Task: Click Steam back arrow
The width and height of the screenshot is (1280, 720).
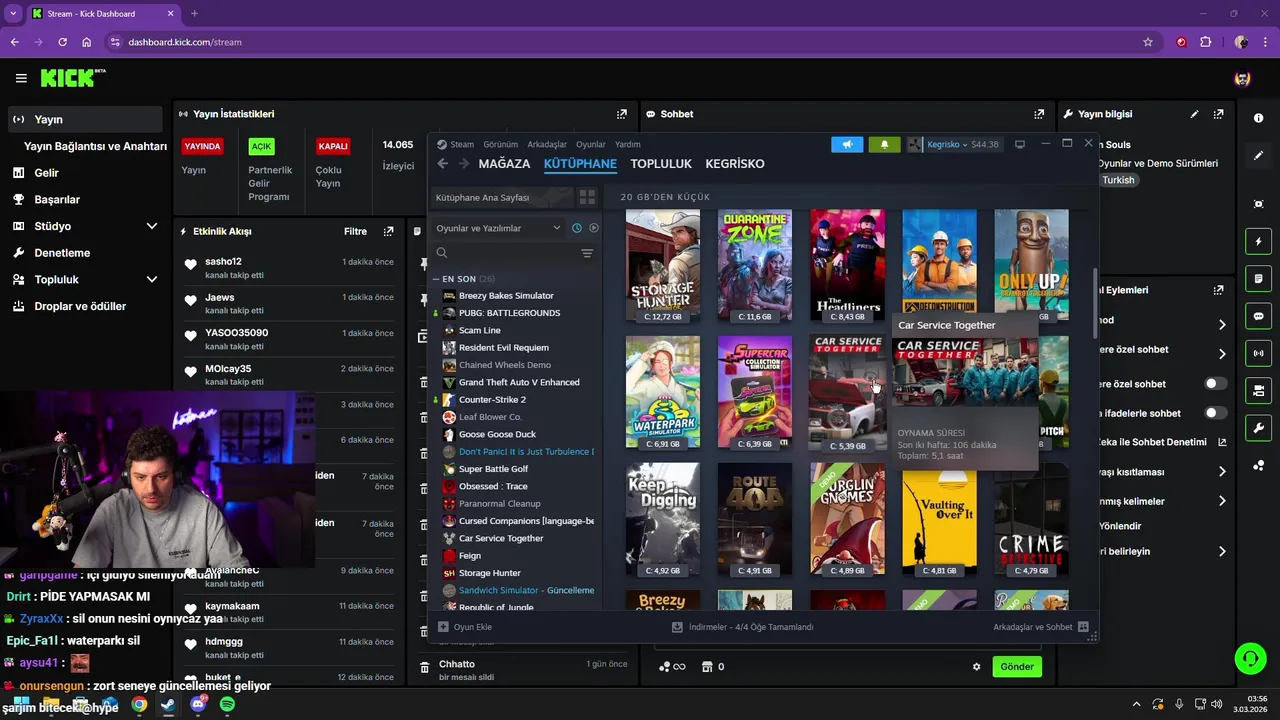Action: pyautogui.click(x=443, y=164)
